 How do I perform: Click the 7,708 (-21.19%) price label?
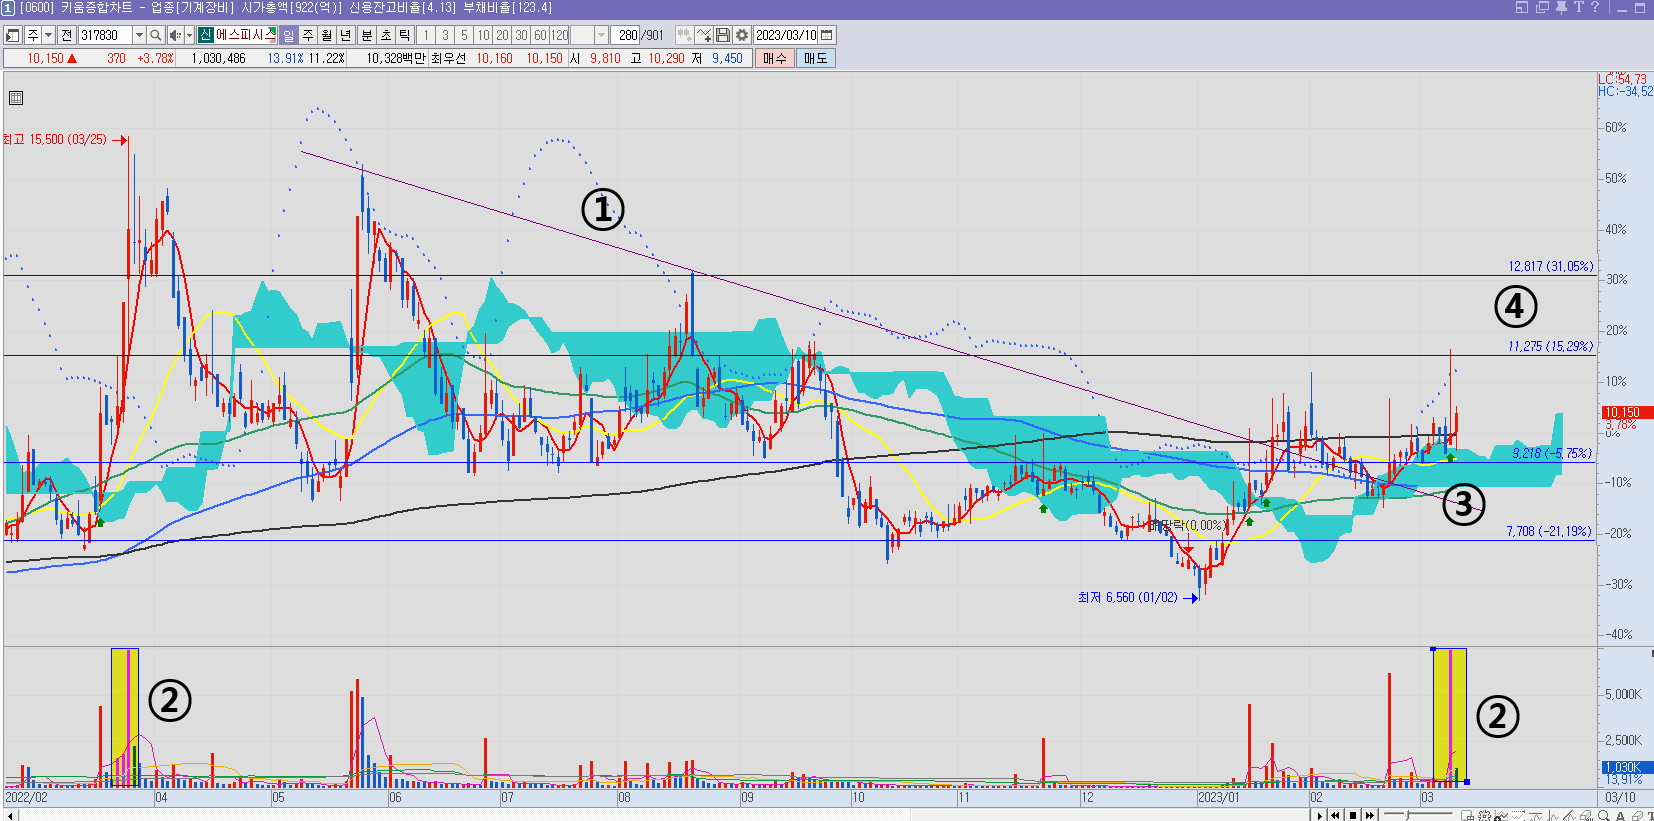point(1549,531)
